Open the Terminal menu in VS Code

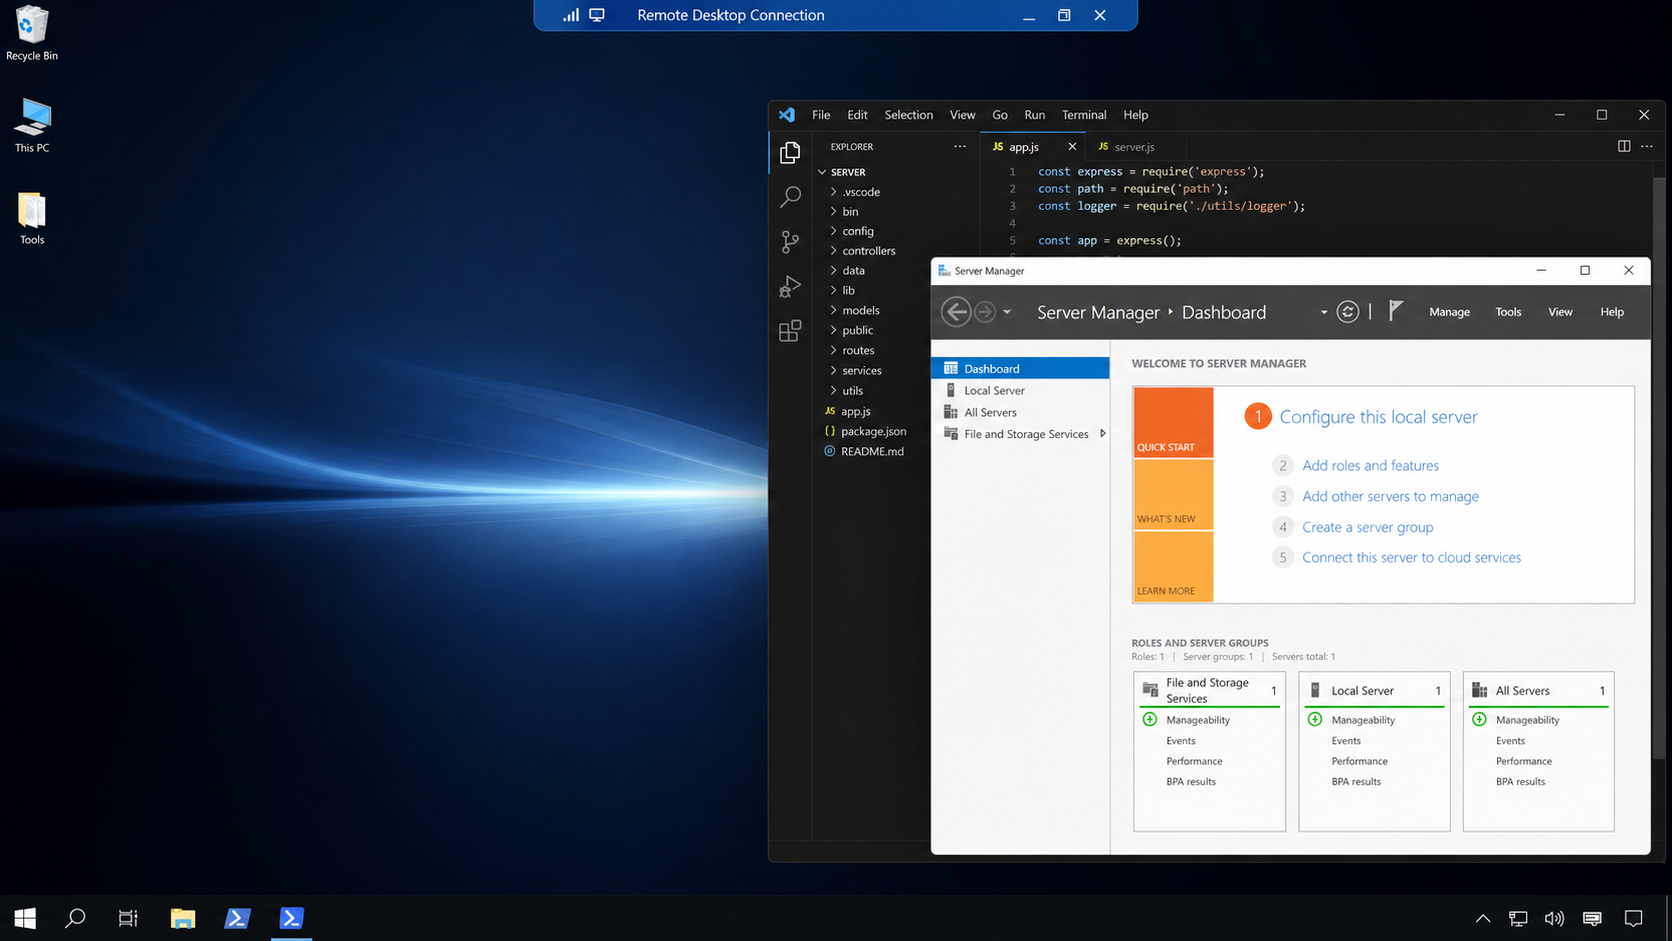coord(1084,115)
